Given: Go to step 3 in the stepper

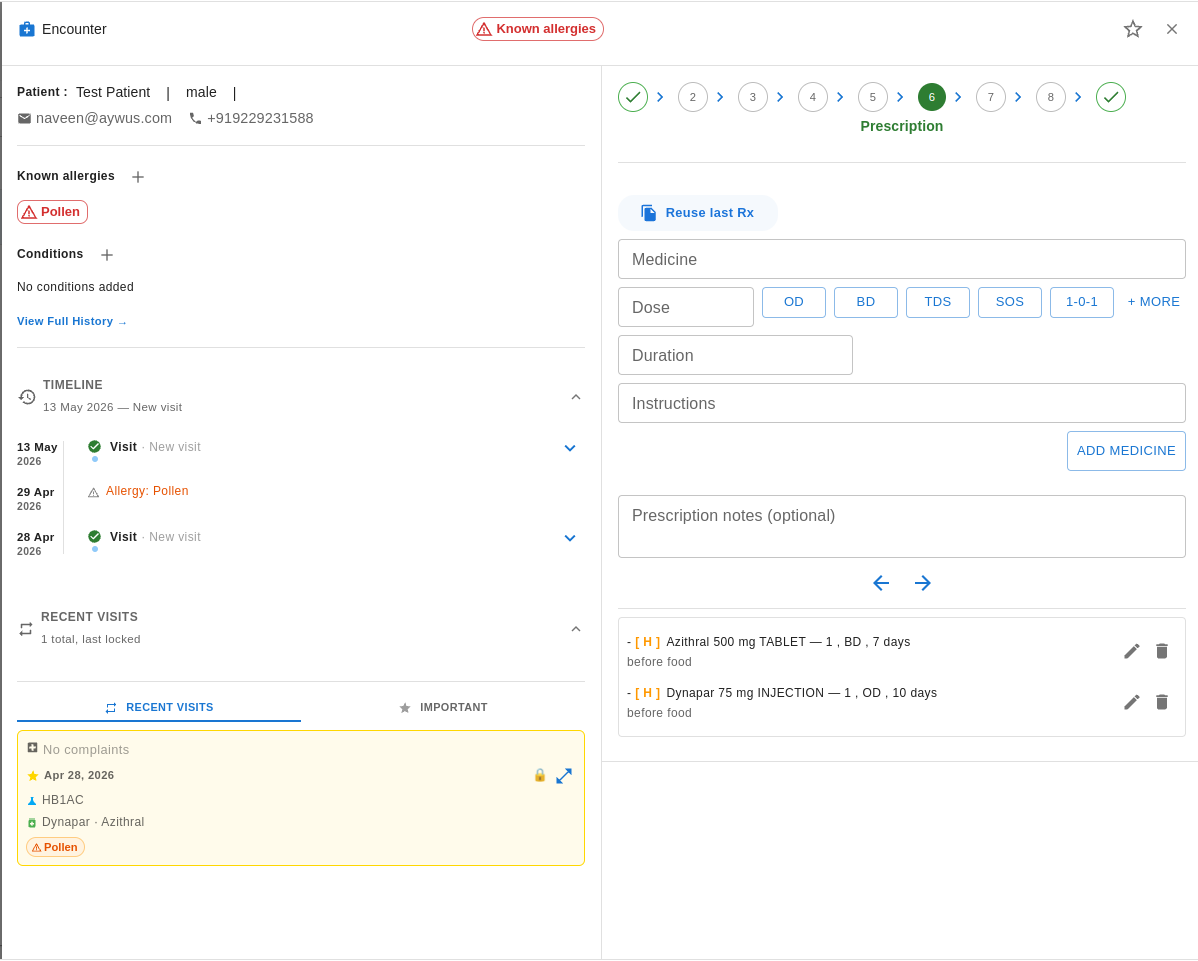Looking at the screenshot, I should coord(753,97).
